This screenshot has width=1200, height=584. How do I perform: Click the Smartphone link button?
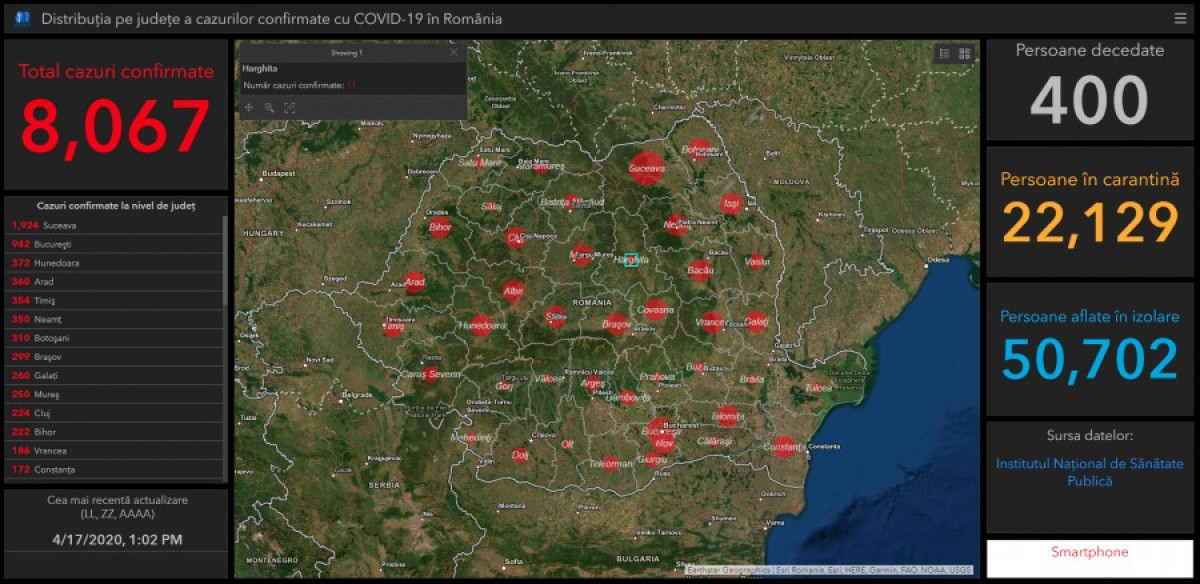tap(1089, 553)
